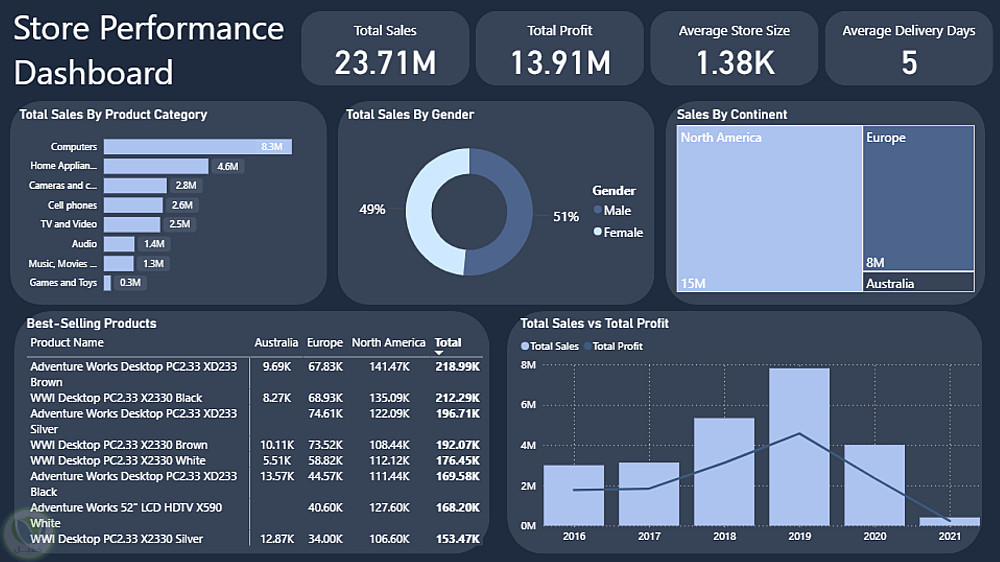The height and width of the screenshot is (562, 1000).
Task: Sort by the Australia column header
Action: tap(276, 343)
